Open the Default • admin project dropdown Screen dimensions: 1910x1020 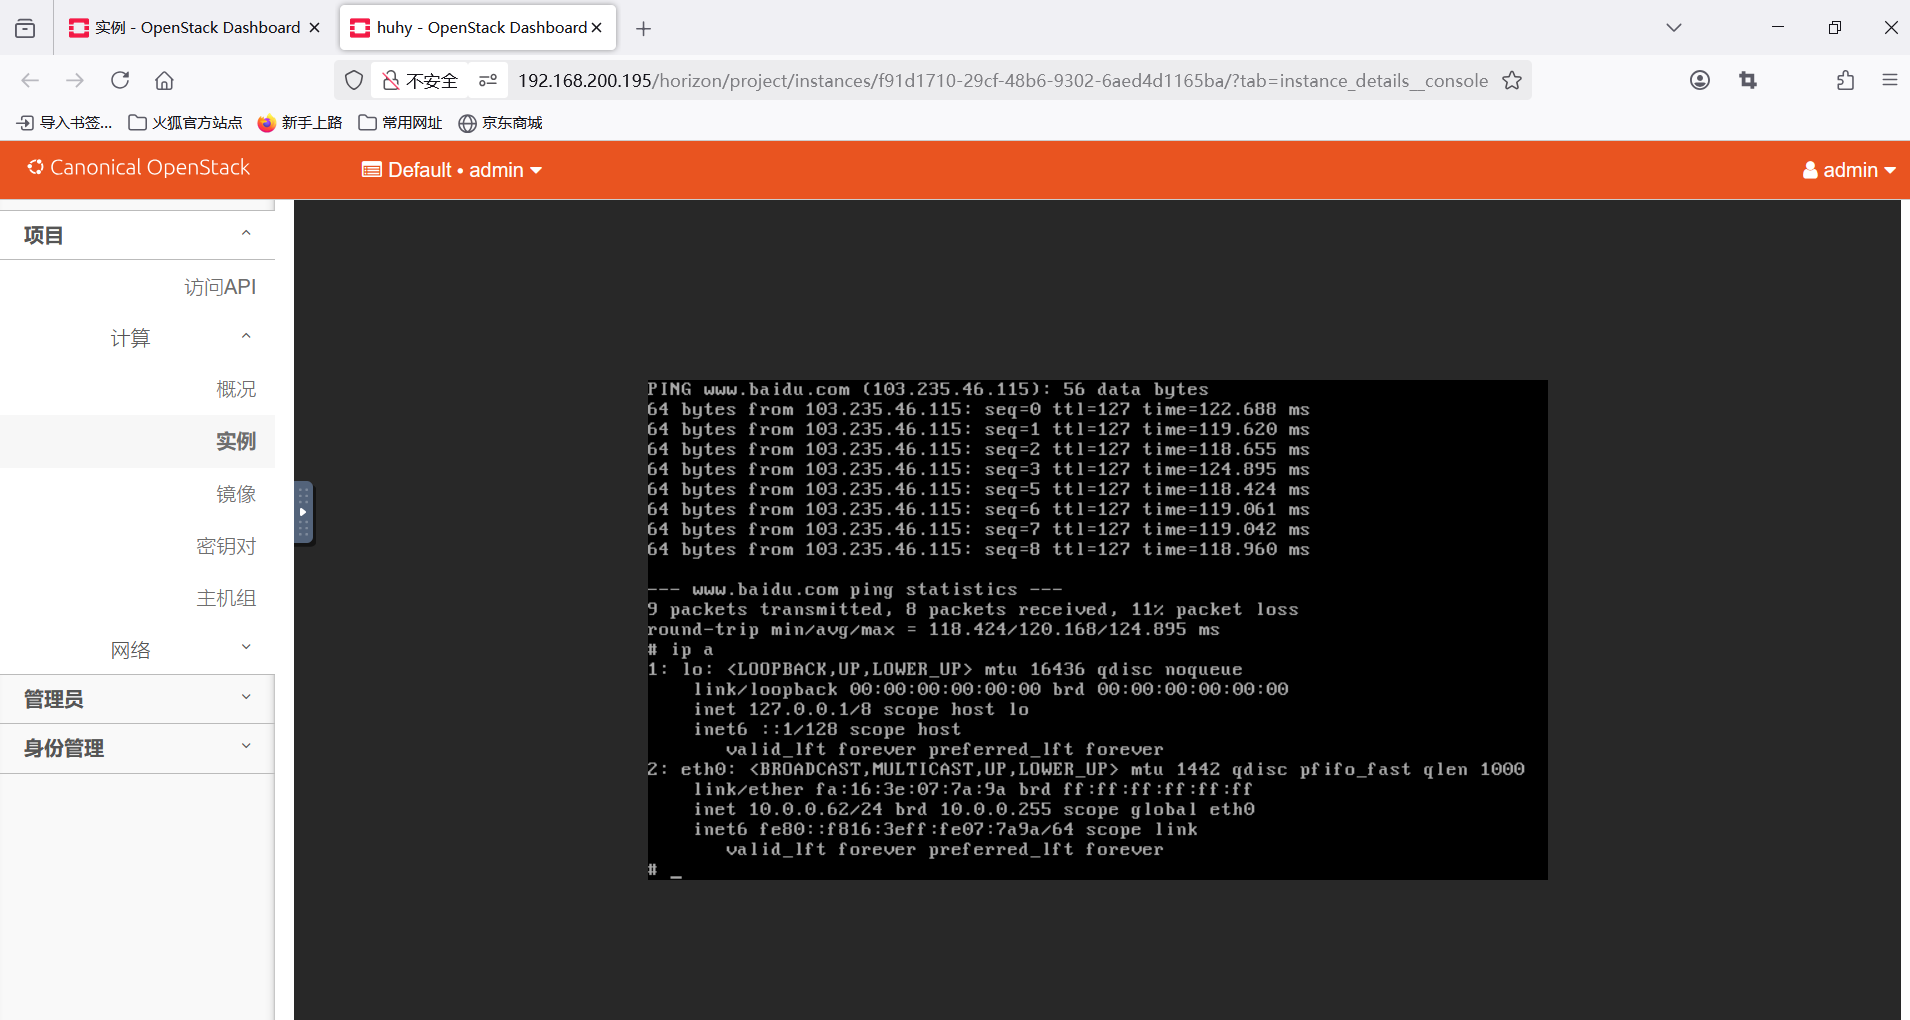452,170
